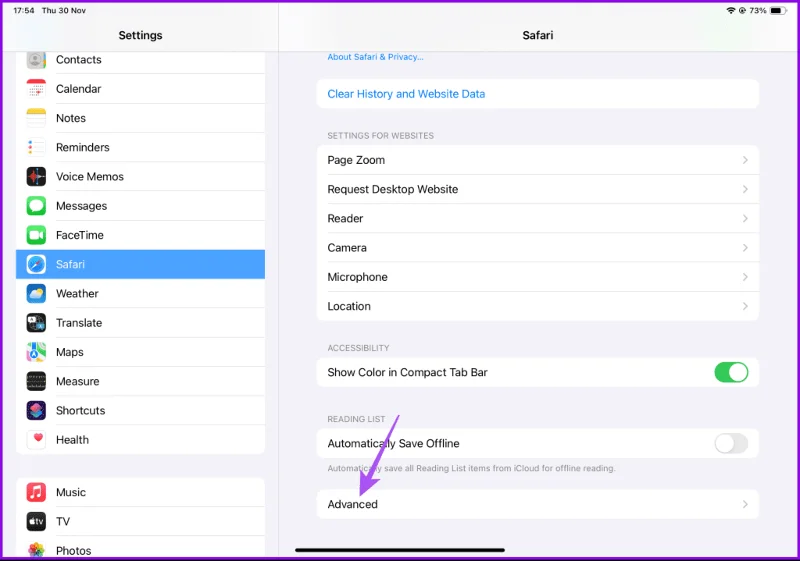Open Reader settings chevron

(745, 218)
